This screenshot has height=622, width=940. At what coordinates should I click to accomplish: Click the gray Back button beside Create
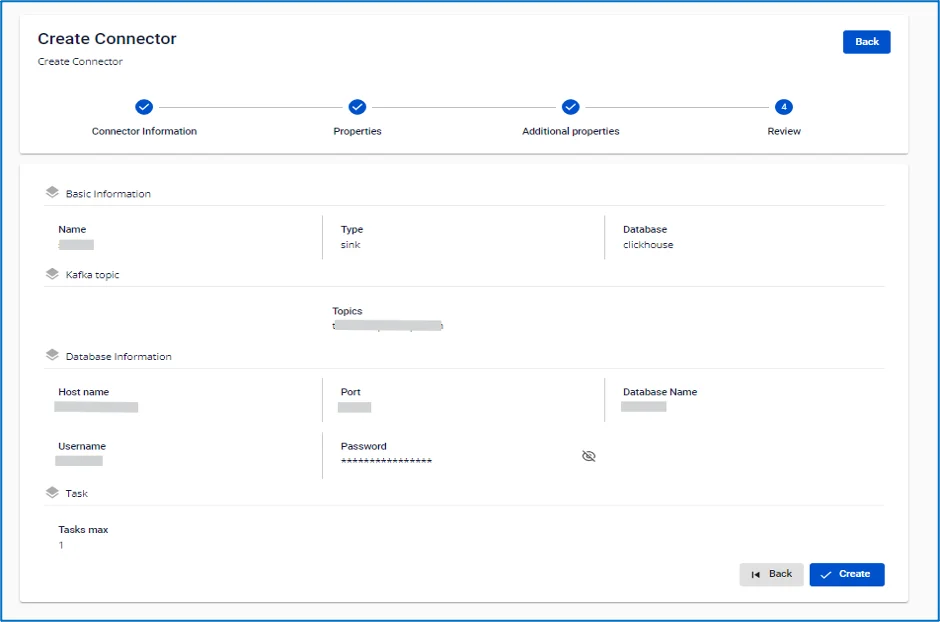771,574
